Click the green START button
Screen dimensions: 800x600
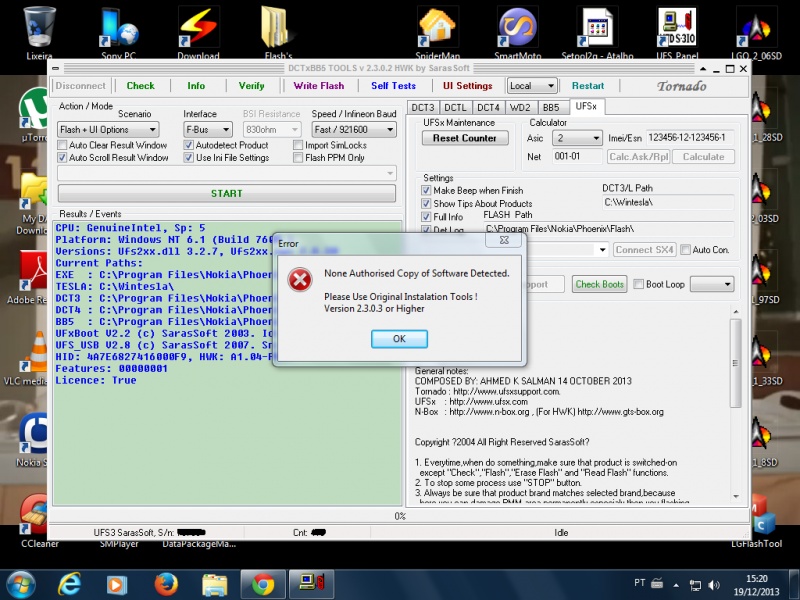click(227, 194)
